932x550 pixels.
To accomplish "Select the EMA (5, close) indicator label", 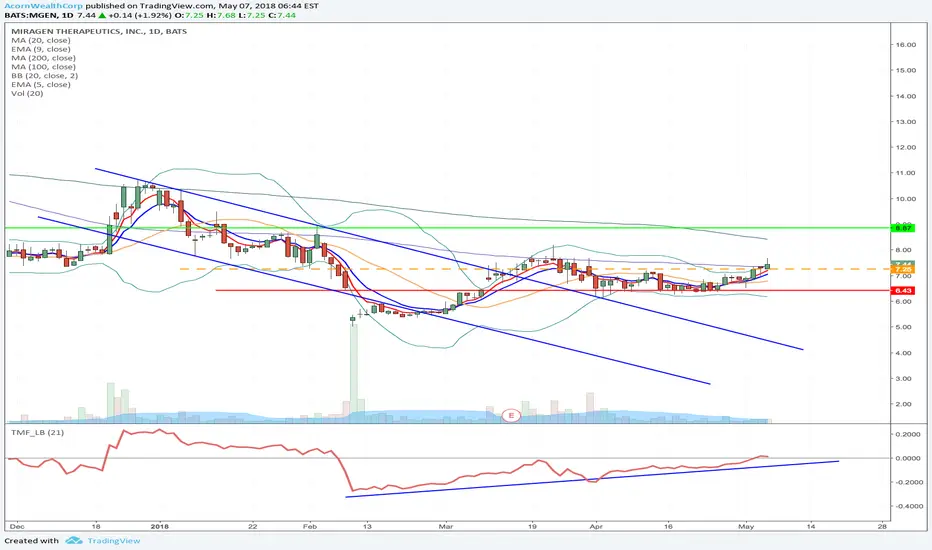I will click(x=41, y=84).
